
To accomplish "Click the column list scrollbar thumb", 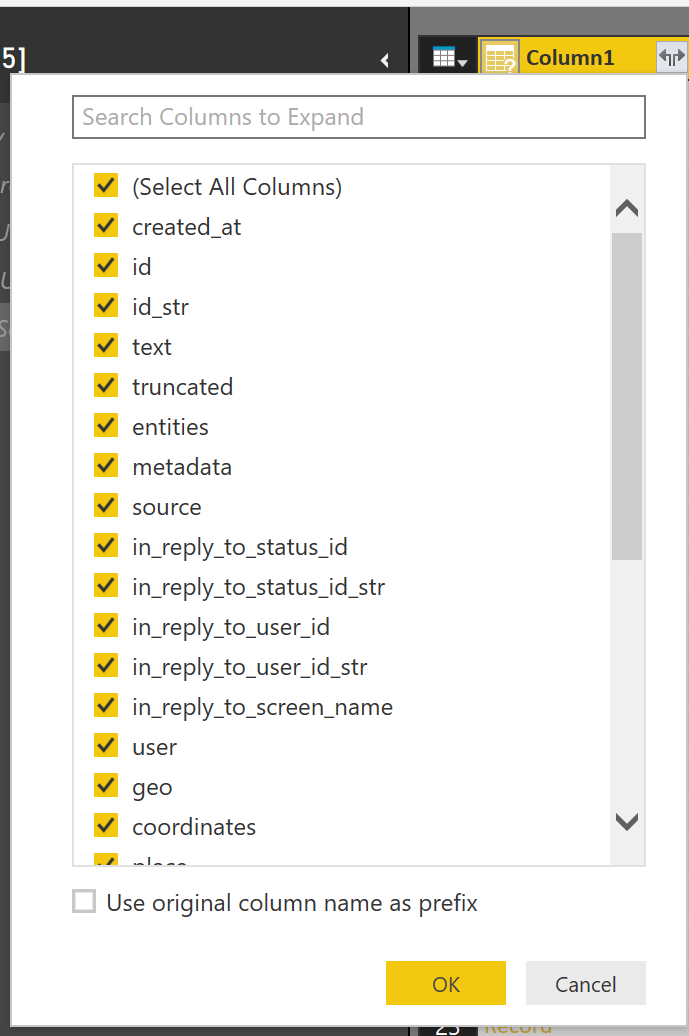I will [x=627, y=395].
